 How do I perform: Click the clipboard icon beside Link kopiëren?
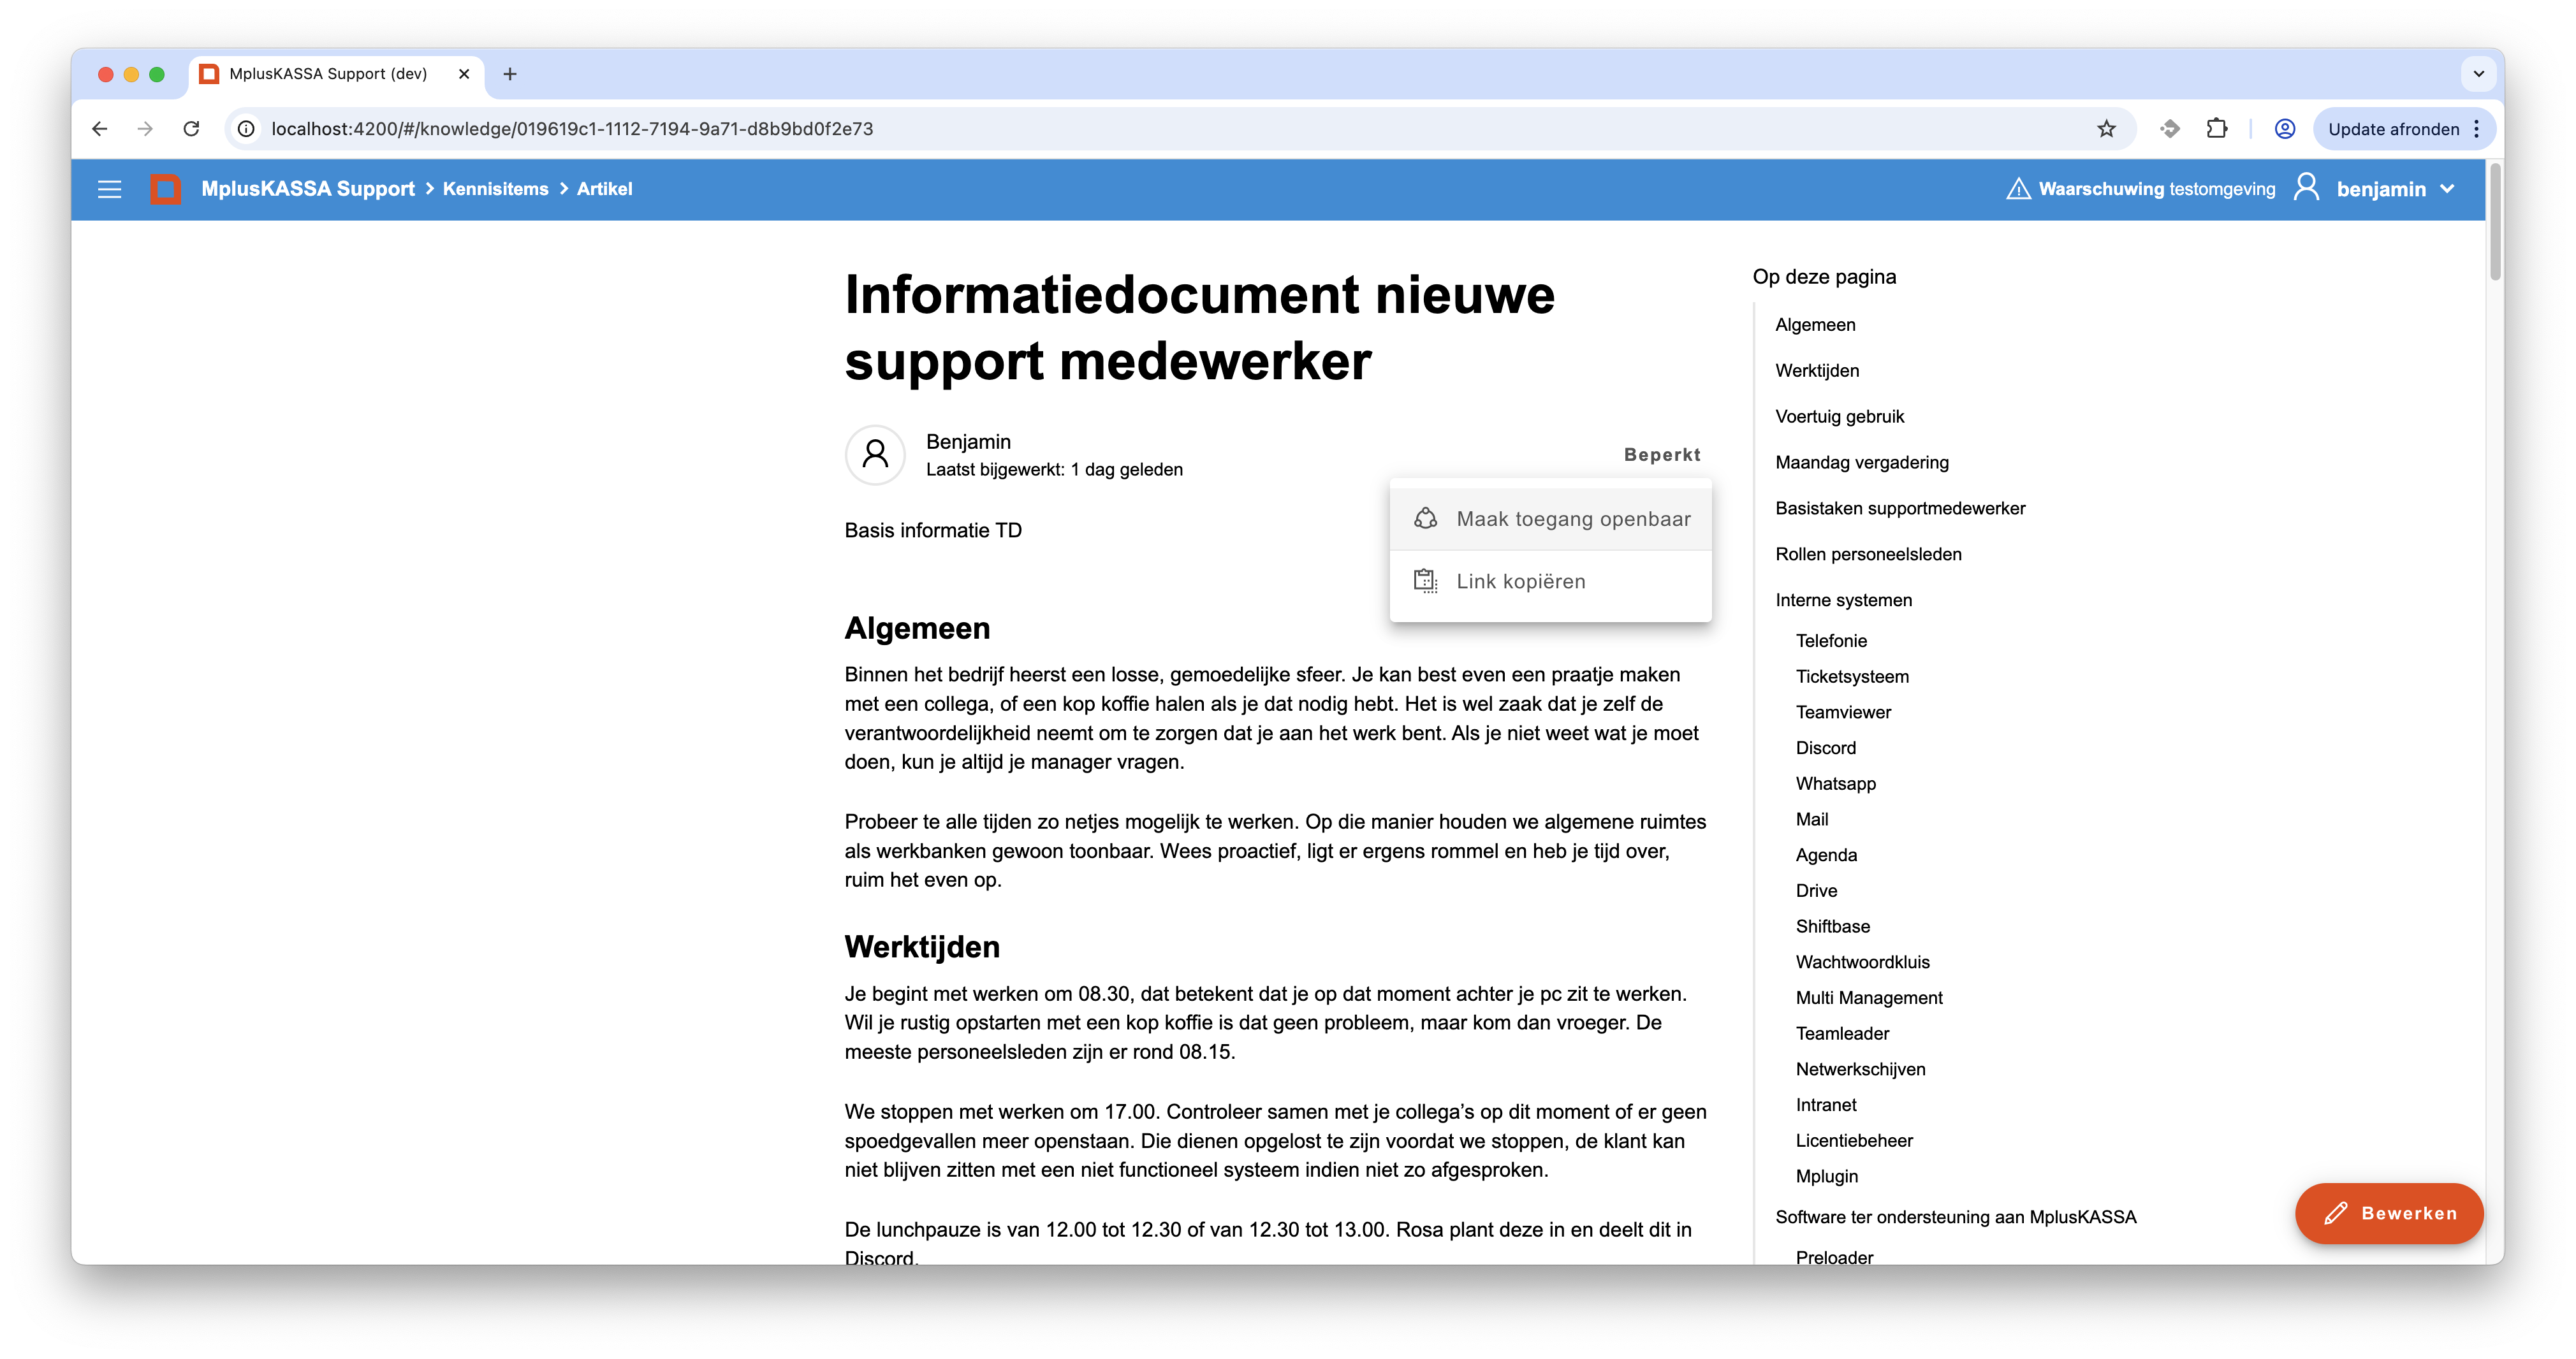coord(1425,581)
